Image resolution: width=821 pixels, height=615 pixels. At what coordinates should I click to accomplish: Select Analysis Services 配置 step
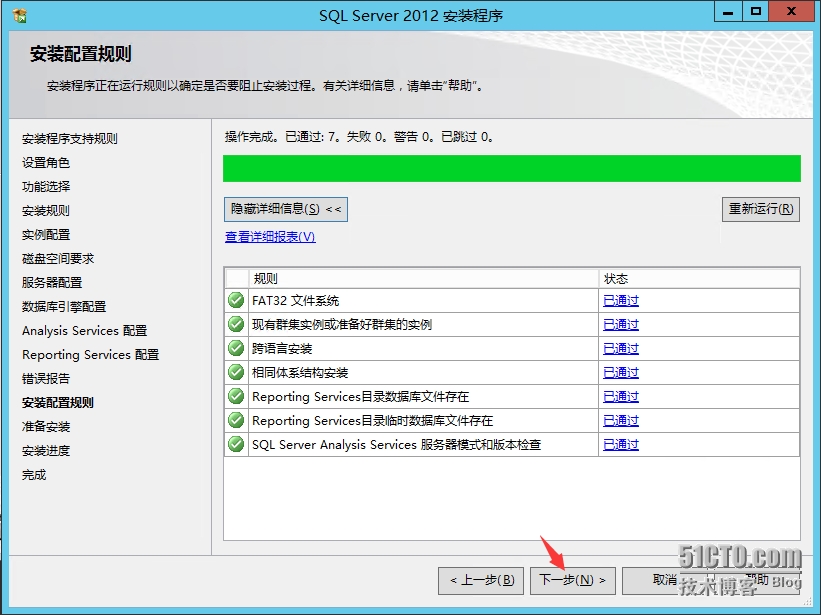point(85,331)
